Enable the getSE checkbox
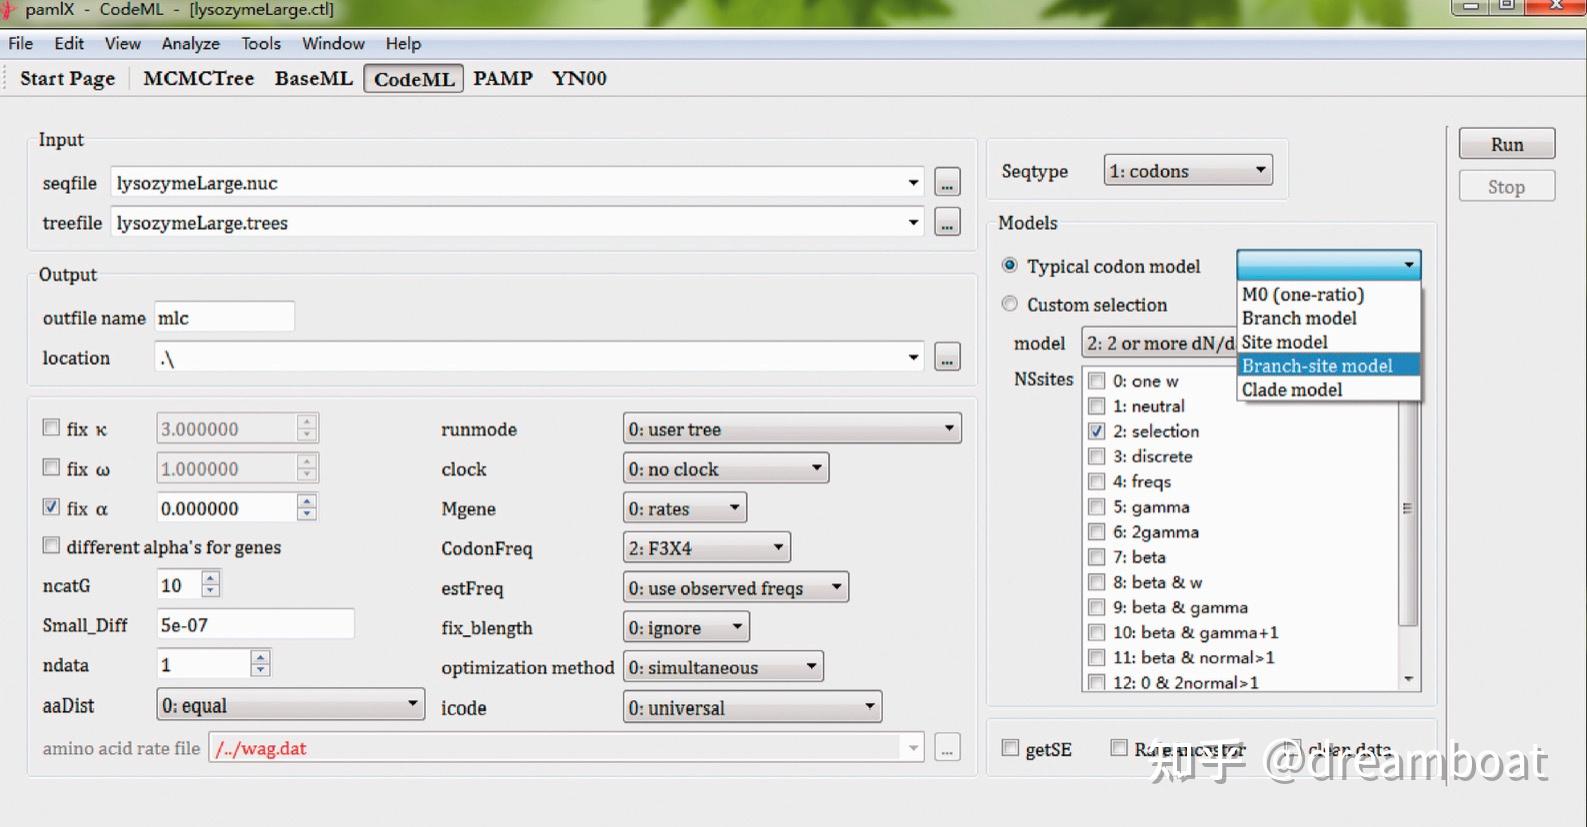 point(1011,748)
